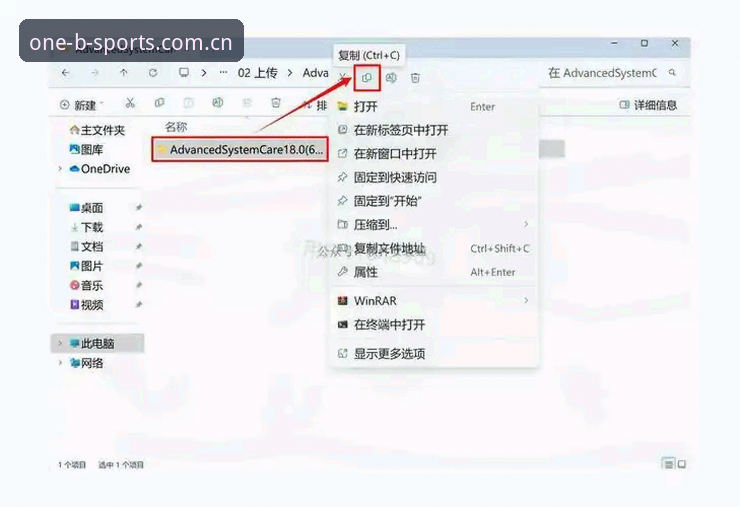Click the toolbar Rename icon
The image size is (740, 507).
218,103
